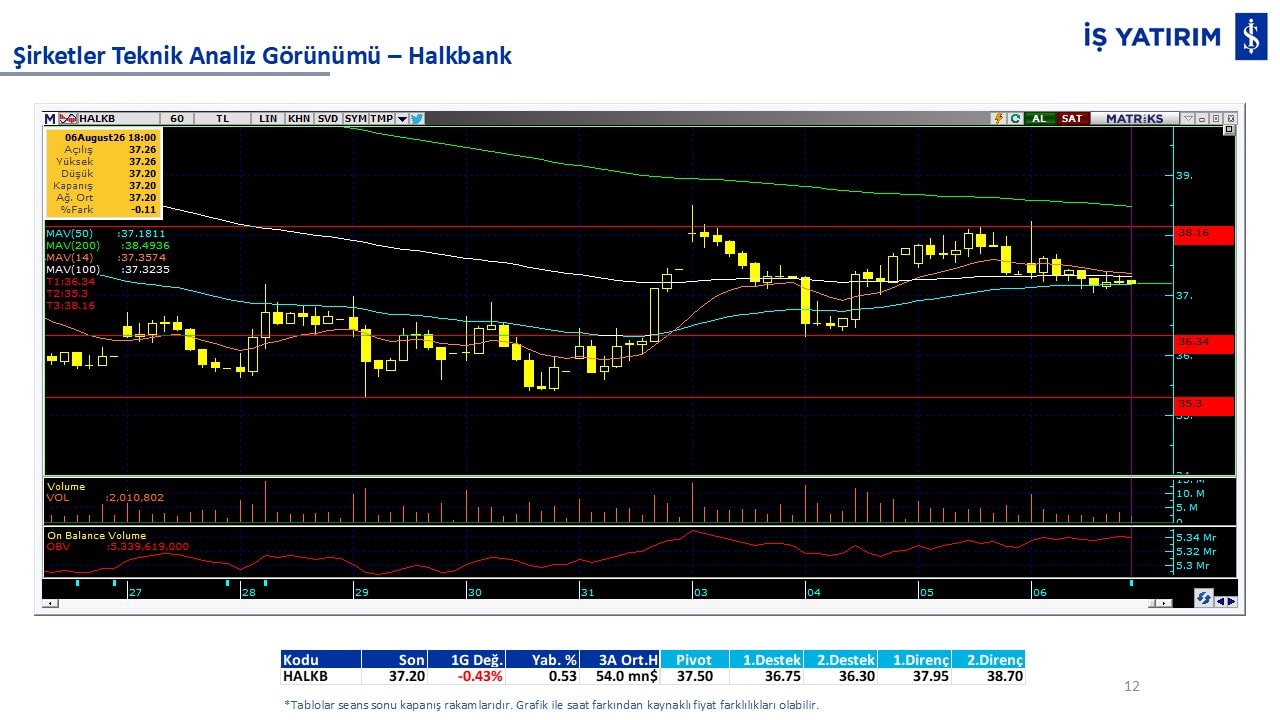
Task: Click the blue sync arrows icon at bottom right
Action: [x=1204, y=598]
